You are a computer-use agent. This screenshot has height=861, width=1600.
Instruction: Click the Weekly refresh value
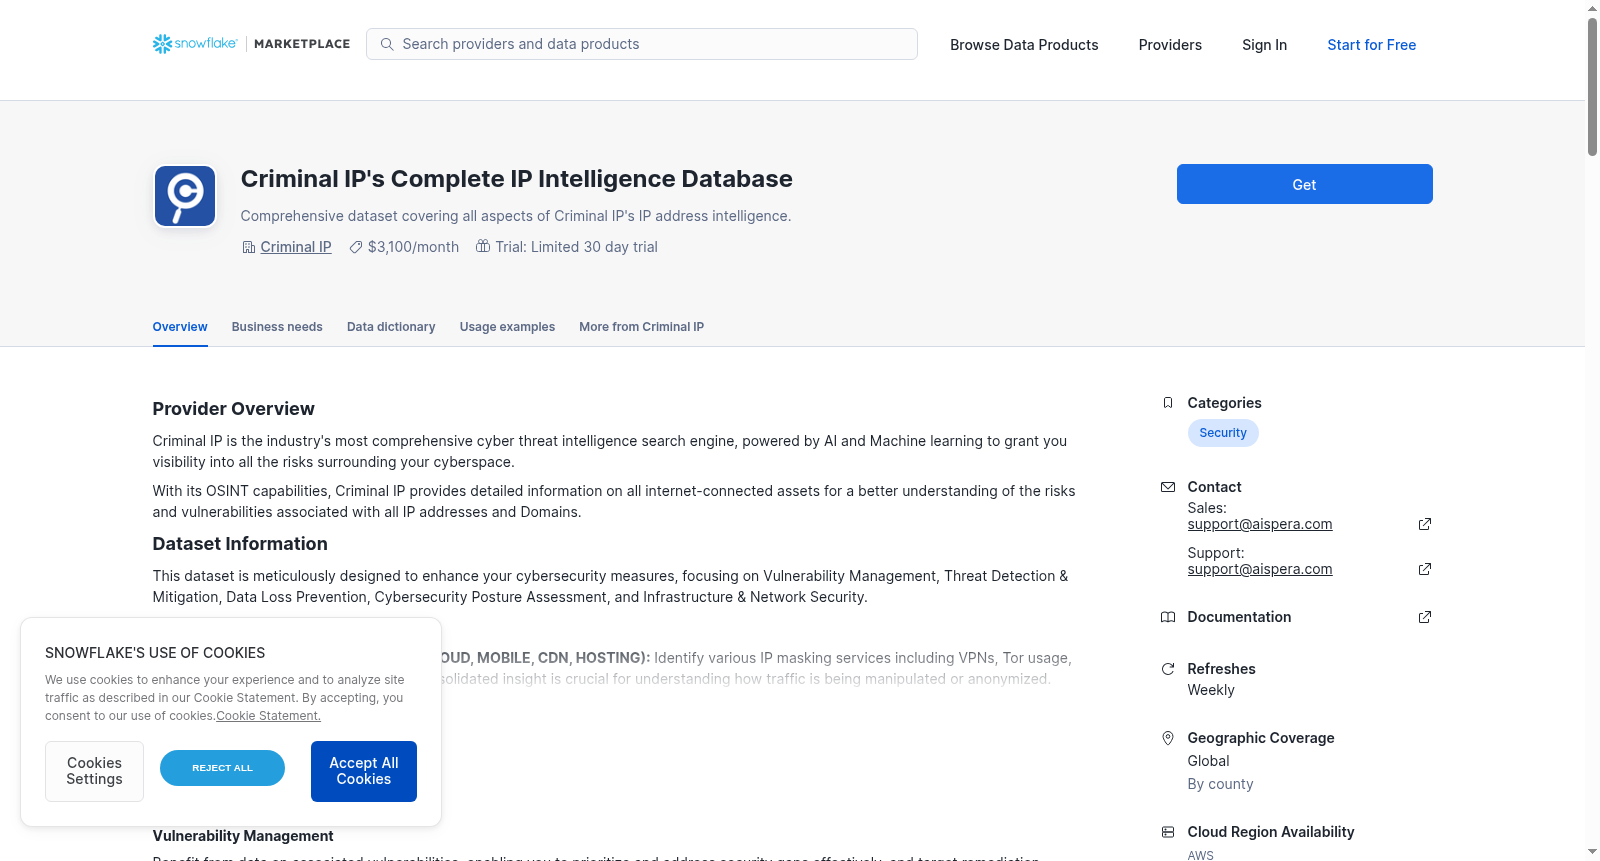(1211, 690)
